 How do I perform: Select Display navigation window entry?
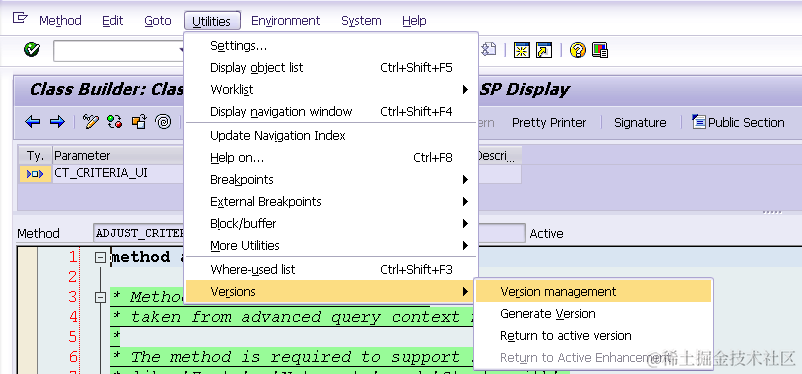click(x=331, y=112)
